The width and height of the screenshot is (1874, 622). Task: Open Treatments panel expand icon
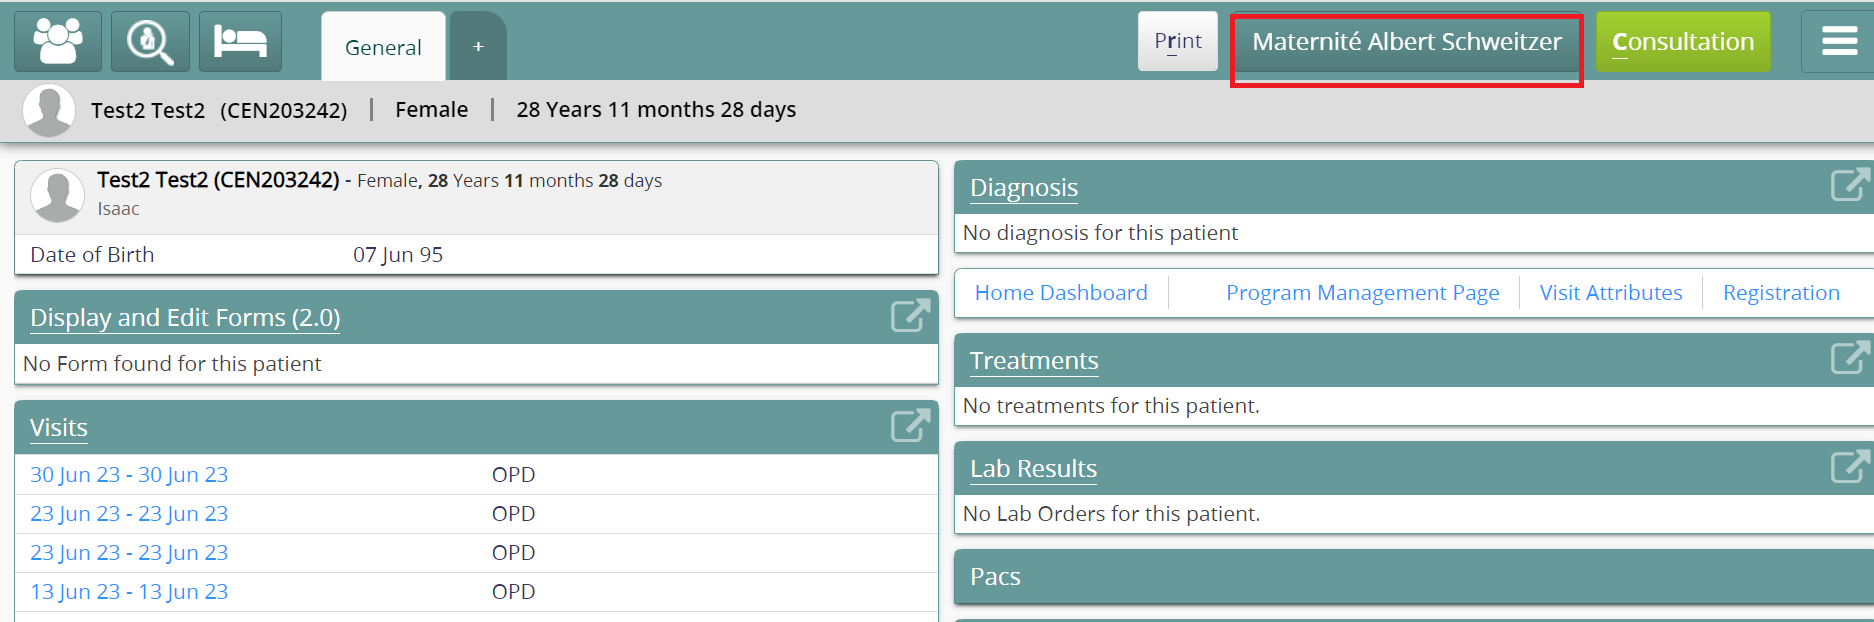tap(1849, 358)
